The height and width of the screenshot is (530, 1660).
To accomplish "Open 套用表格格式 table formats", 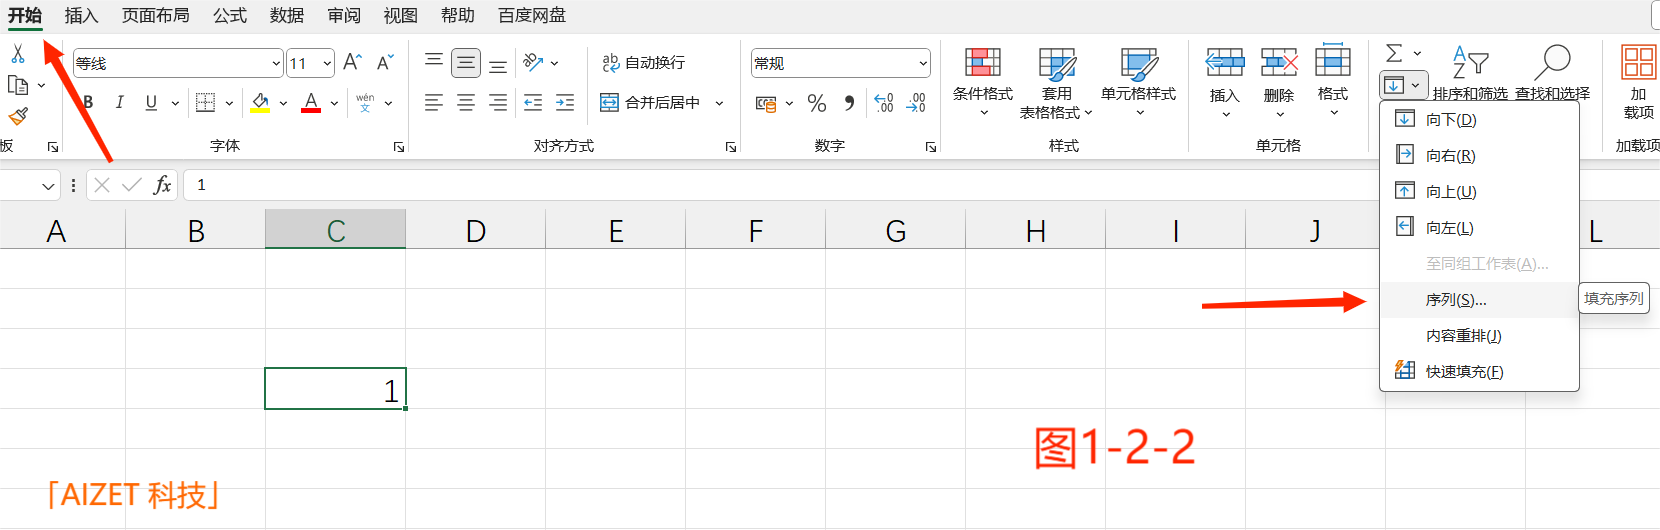I will tap(1056, 82).
